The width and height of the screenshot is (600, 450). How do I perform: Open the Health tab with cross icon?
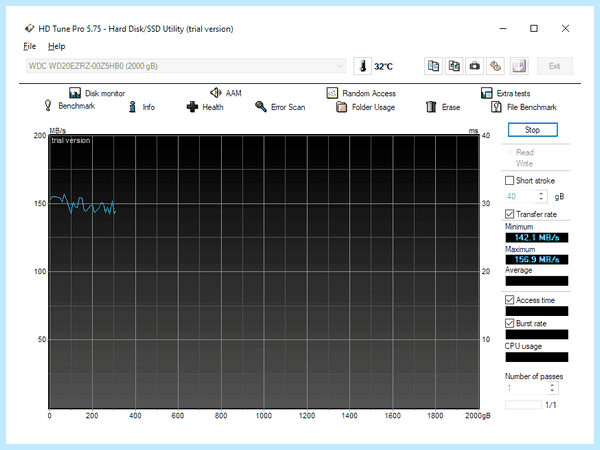205,107
